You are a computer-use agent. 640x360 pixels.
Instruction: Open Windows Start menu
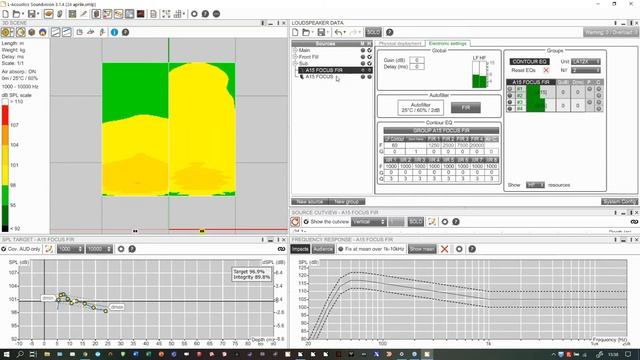pyautogui.click(x=7, y=354)
